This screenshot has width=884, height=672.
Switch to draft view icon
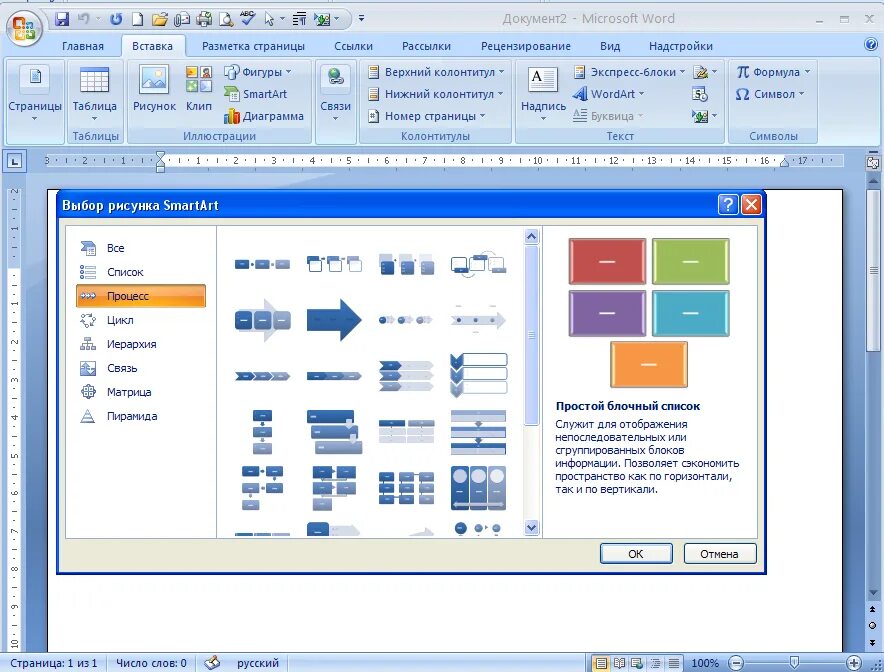click(x=673, y=663)
